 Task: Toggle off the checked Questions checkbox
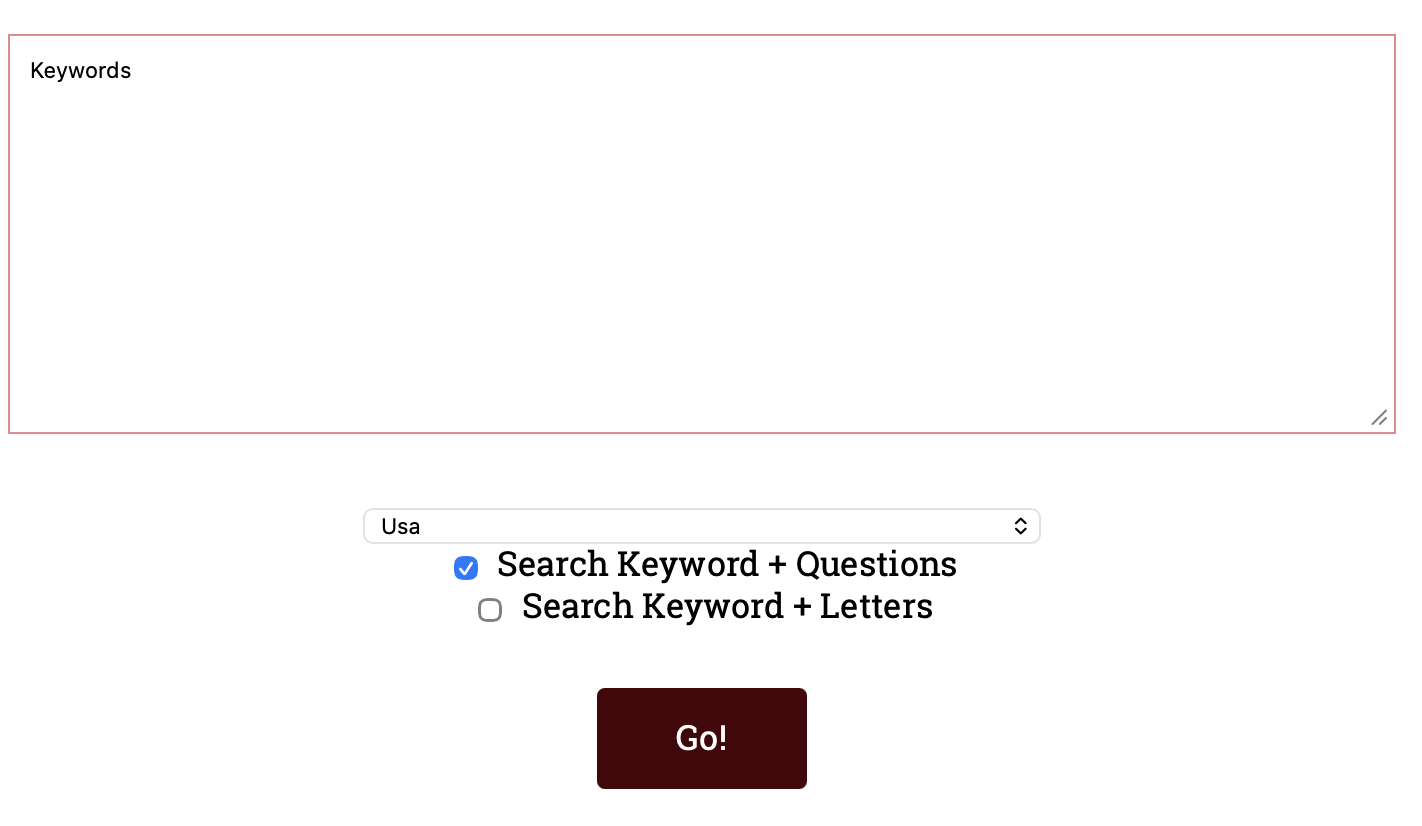point(466,568)
